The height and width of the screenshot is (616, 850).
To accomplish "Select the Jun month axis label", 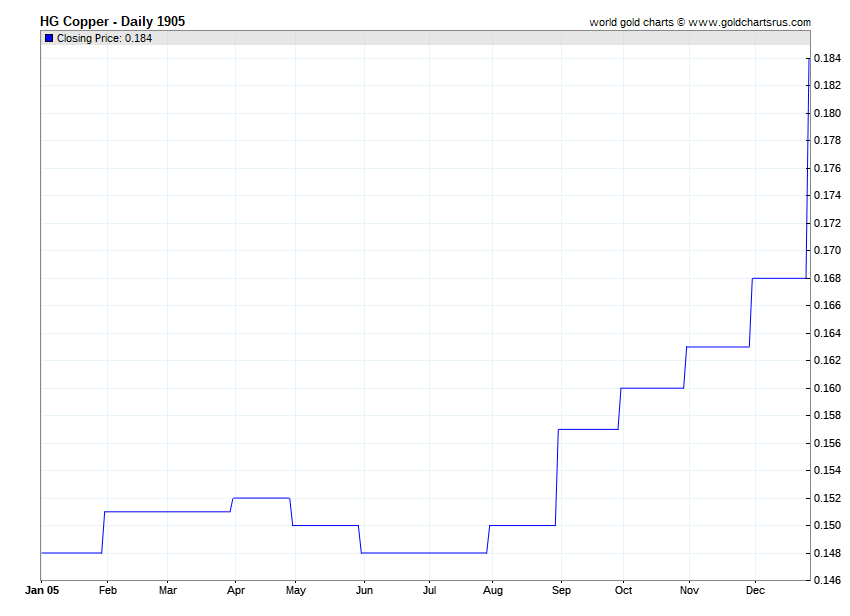I will [364, 590].
